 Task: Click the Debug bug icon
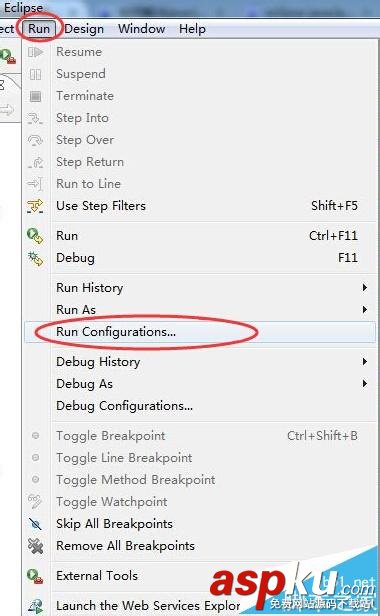pyautogui.click(x=35, y=258)
